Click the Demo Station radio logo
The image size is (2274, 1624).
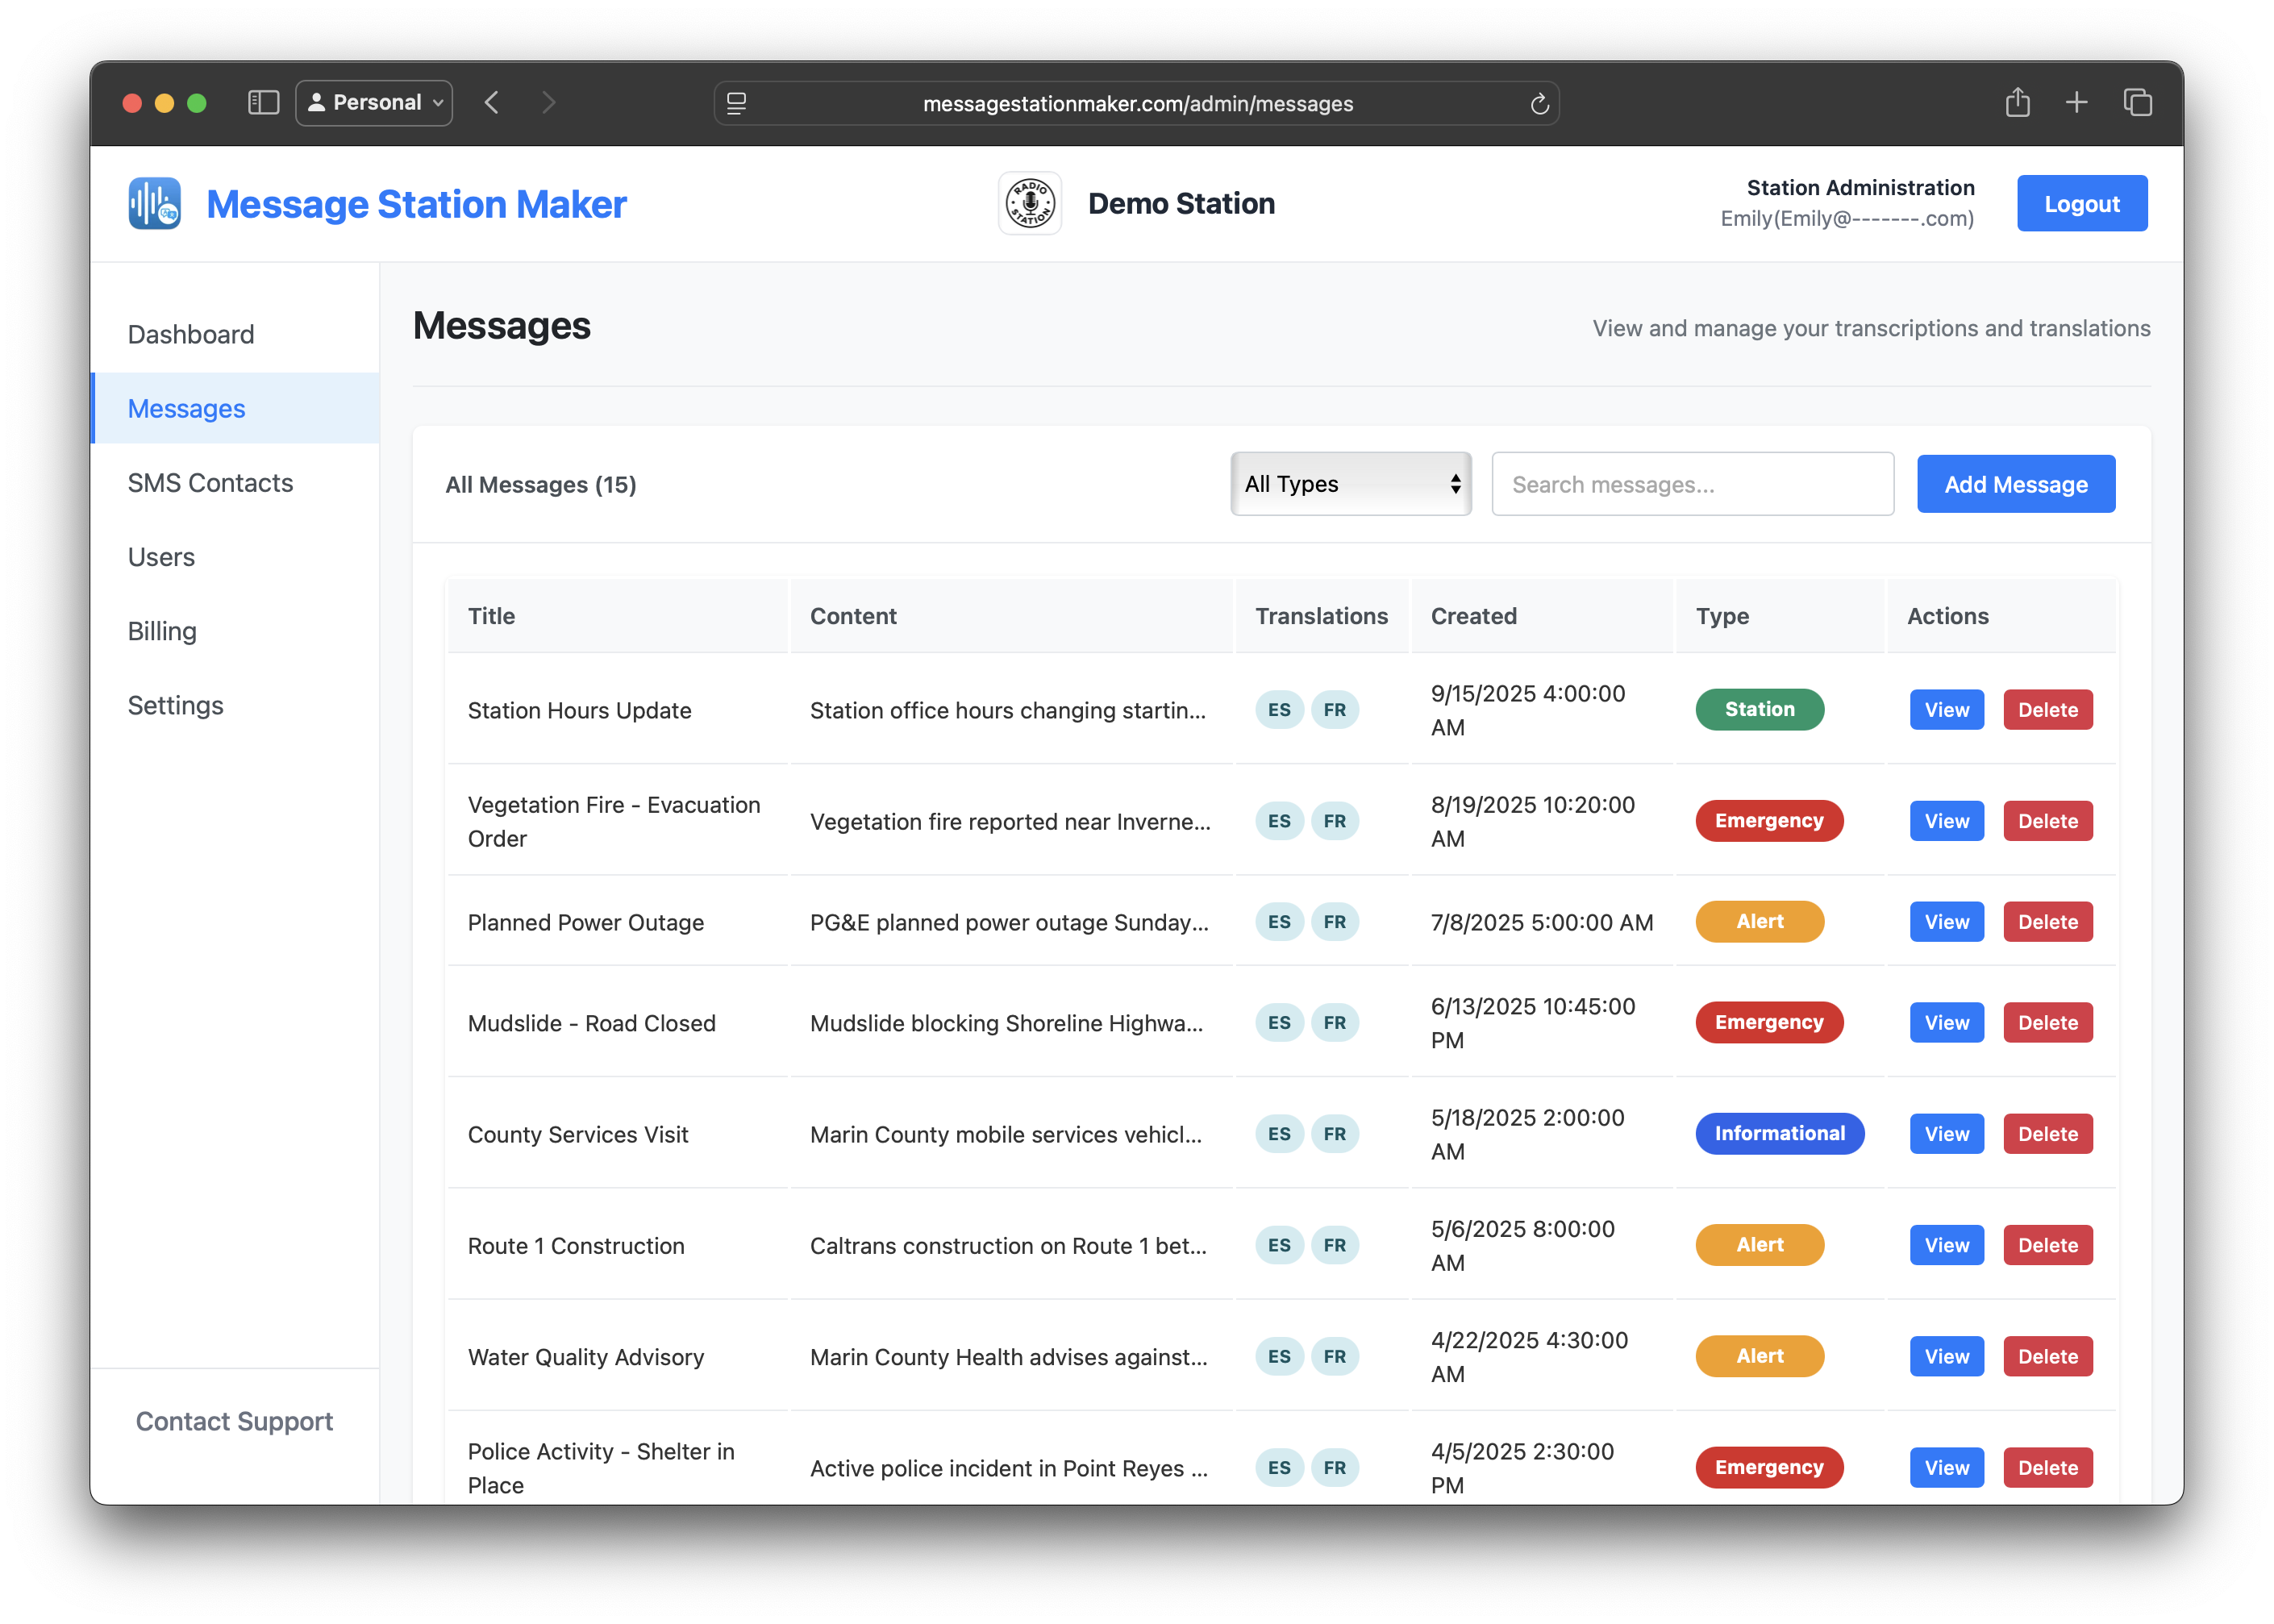[x=1029, y=204]
